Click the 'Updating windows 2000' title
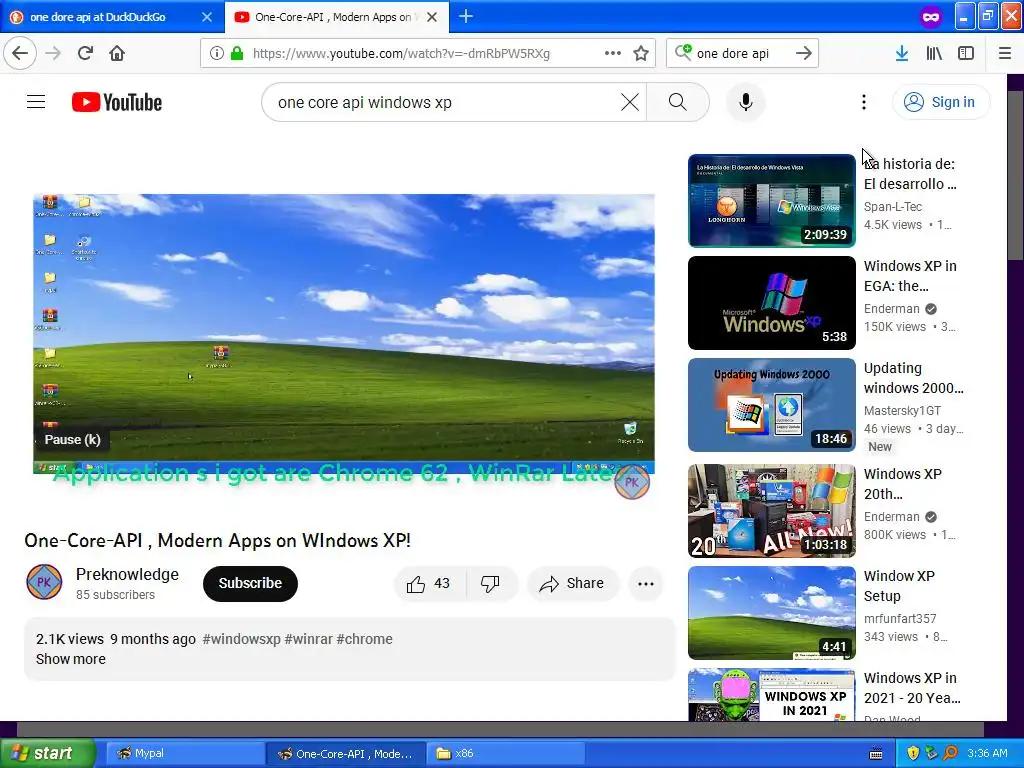This screenshot has width=1024, height=768. (914, 378)
